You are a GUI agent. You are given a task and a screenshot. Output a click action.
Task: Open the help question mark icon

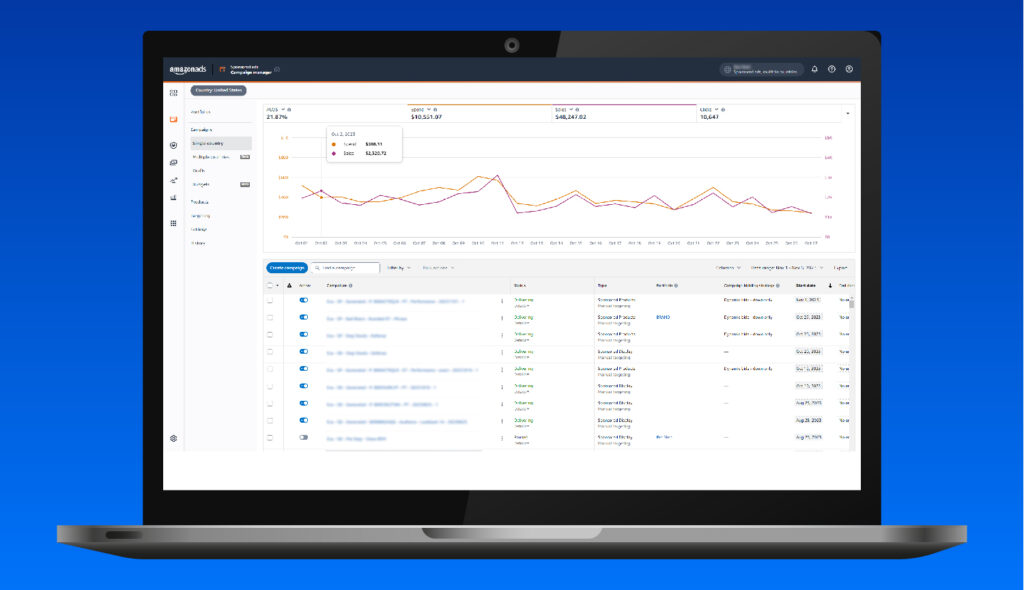point(831,69)
